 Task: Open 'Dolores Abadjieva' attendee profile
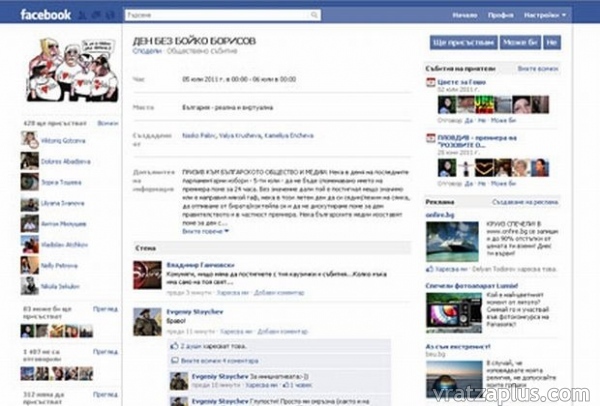[x=65, y=161]
